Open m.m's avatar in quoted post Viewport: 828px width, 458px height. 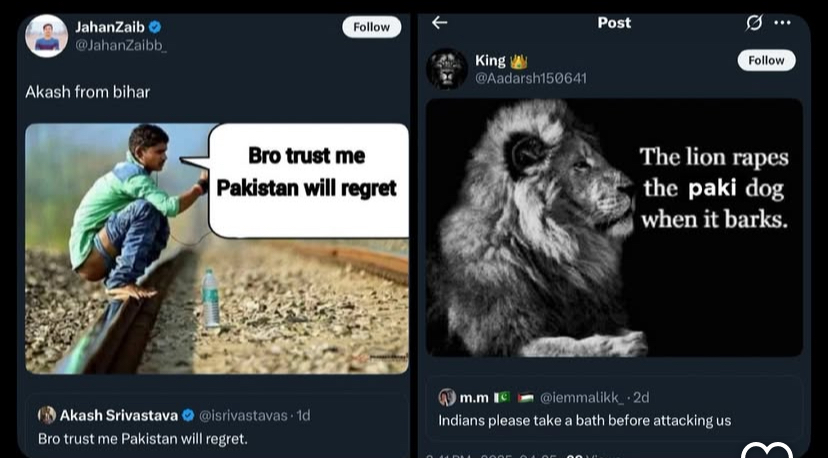coord(447,397)
